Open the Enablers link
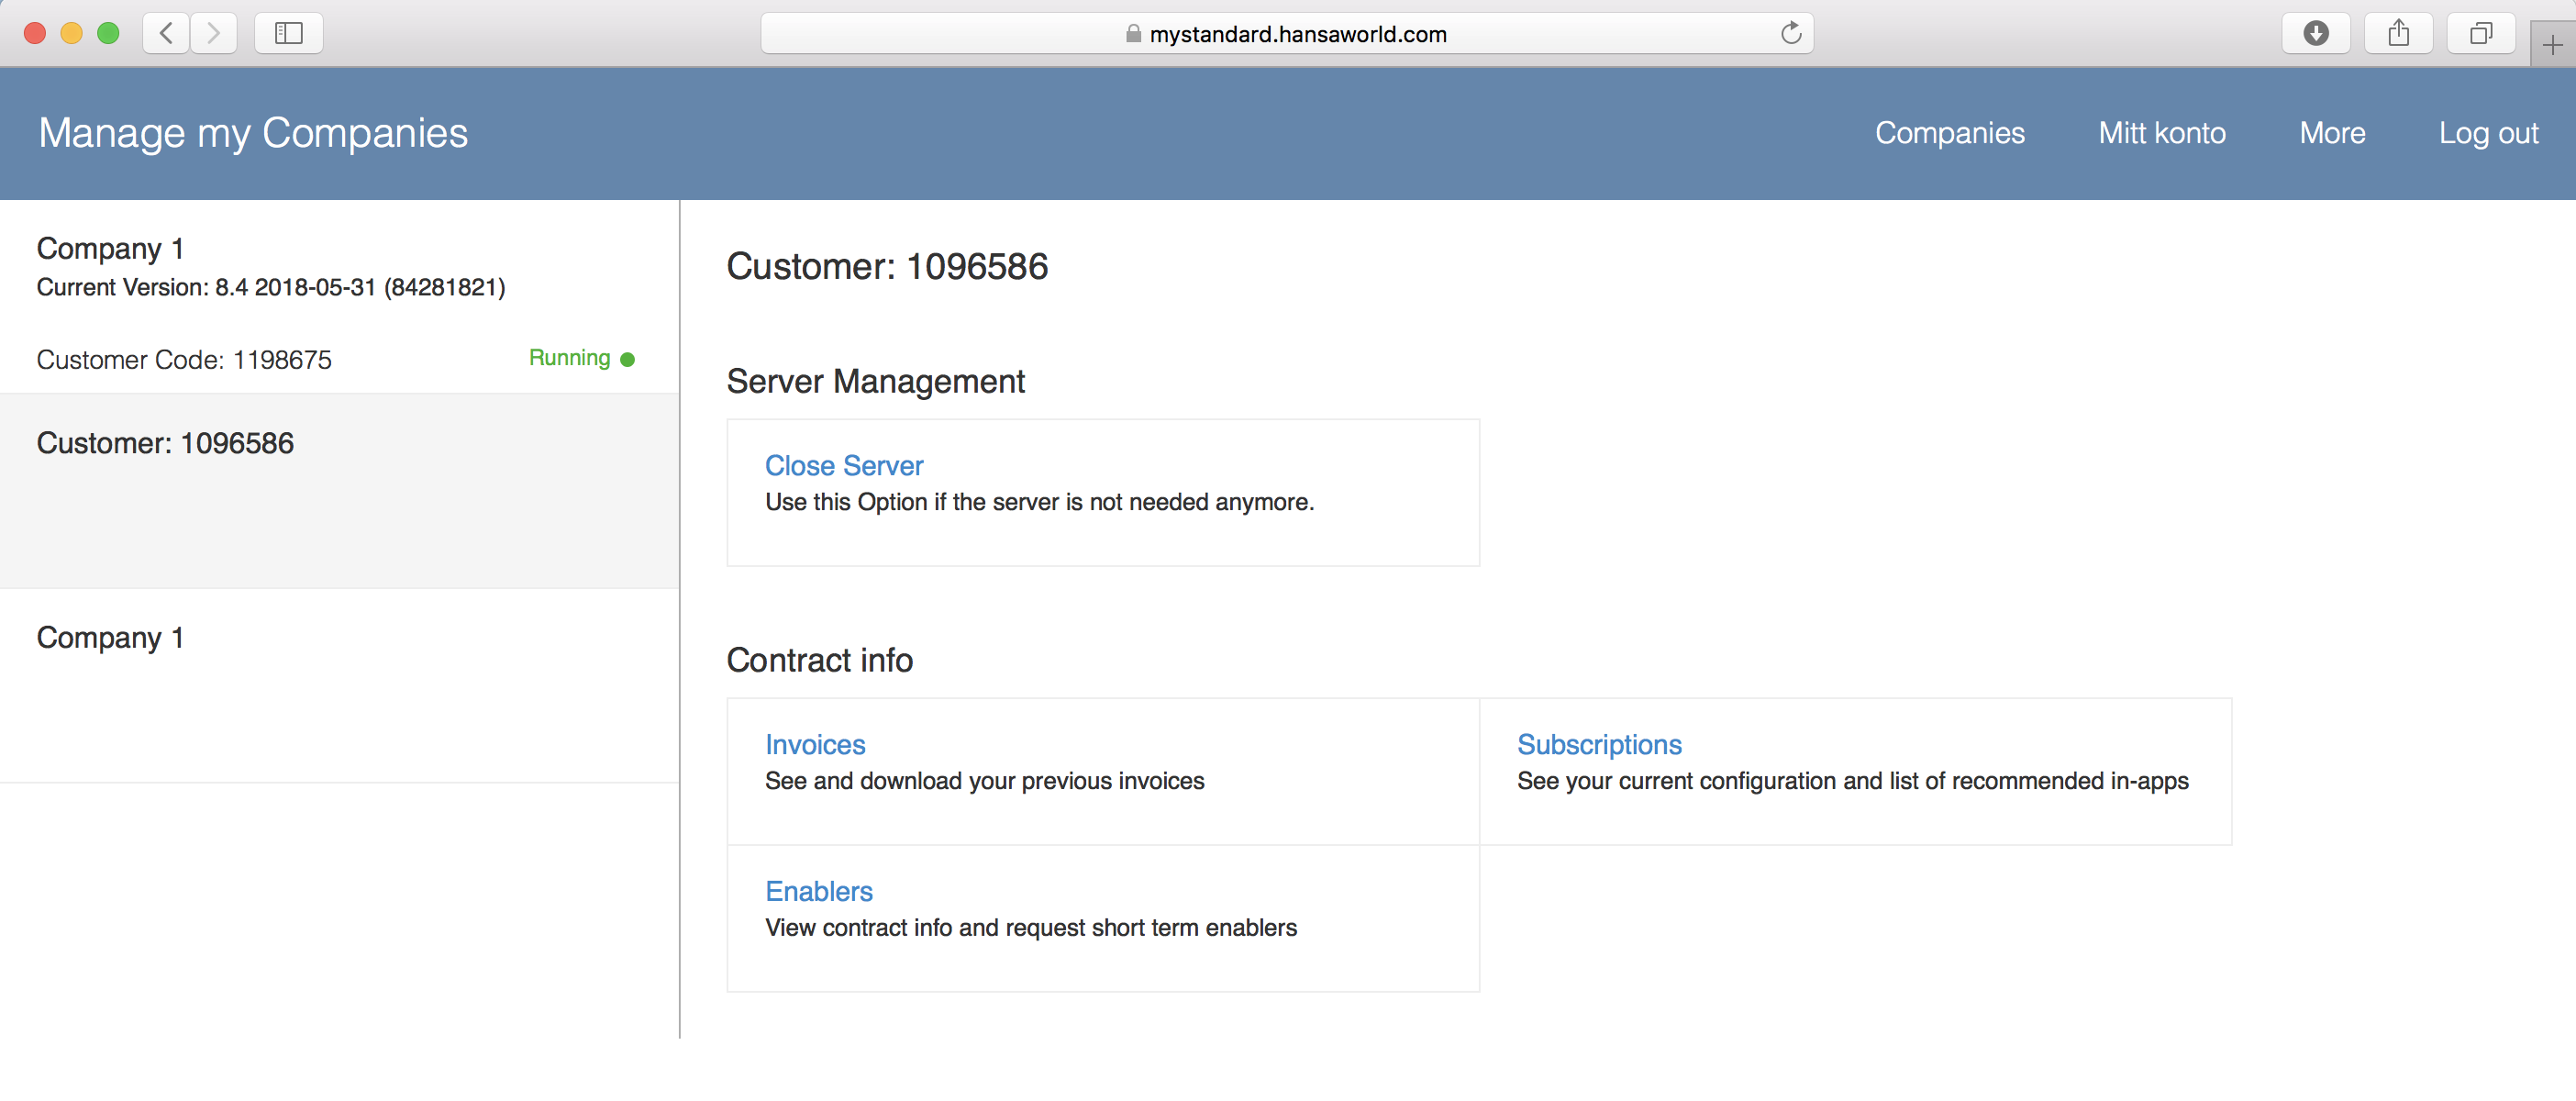This screenshot has width=2576, height=1101. (819, 892)
